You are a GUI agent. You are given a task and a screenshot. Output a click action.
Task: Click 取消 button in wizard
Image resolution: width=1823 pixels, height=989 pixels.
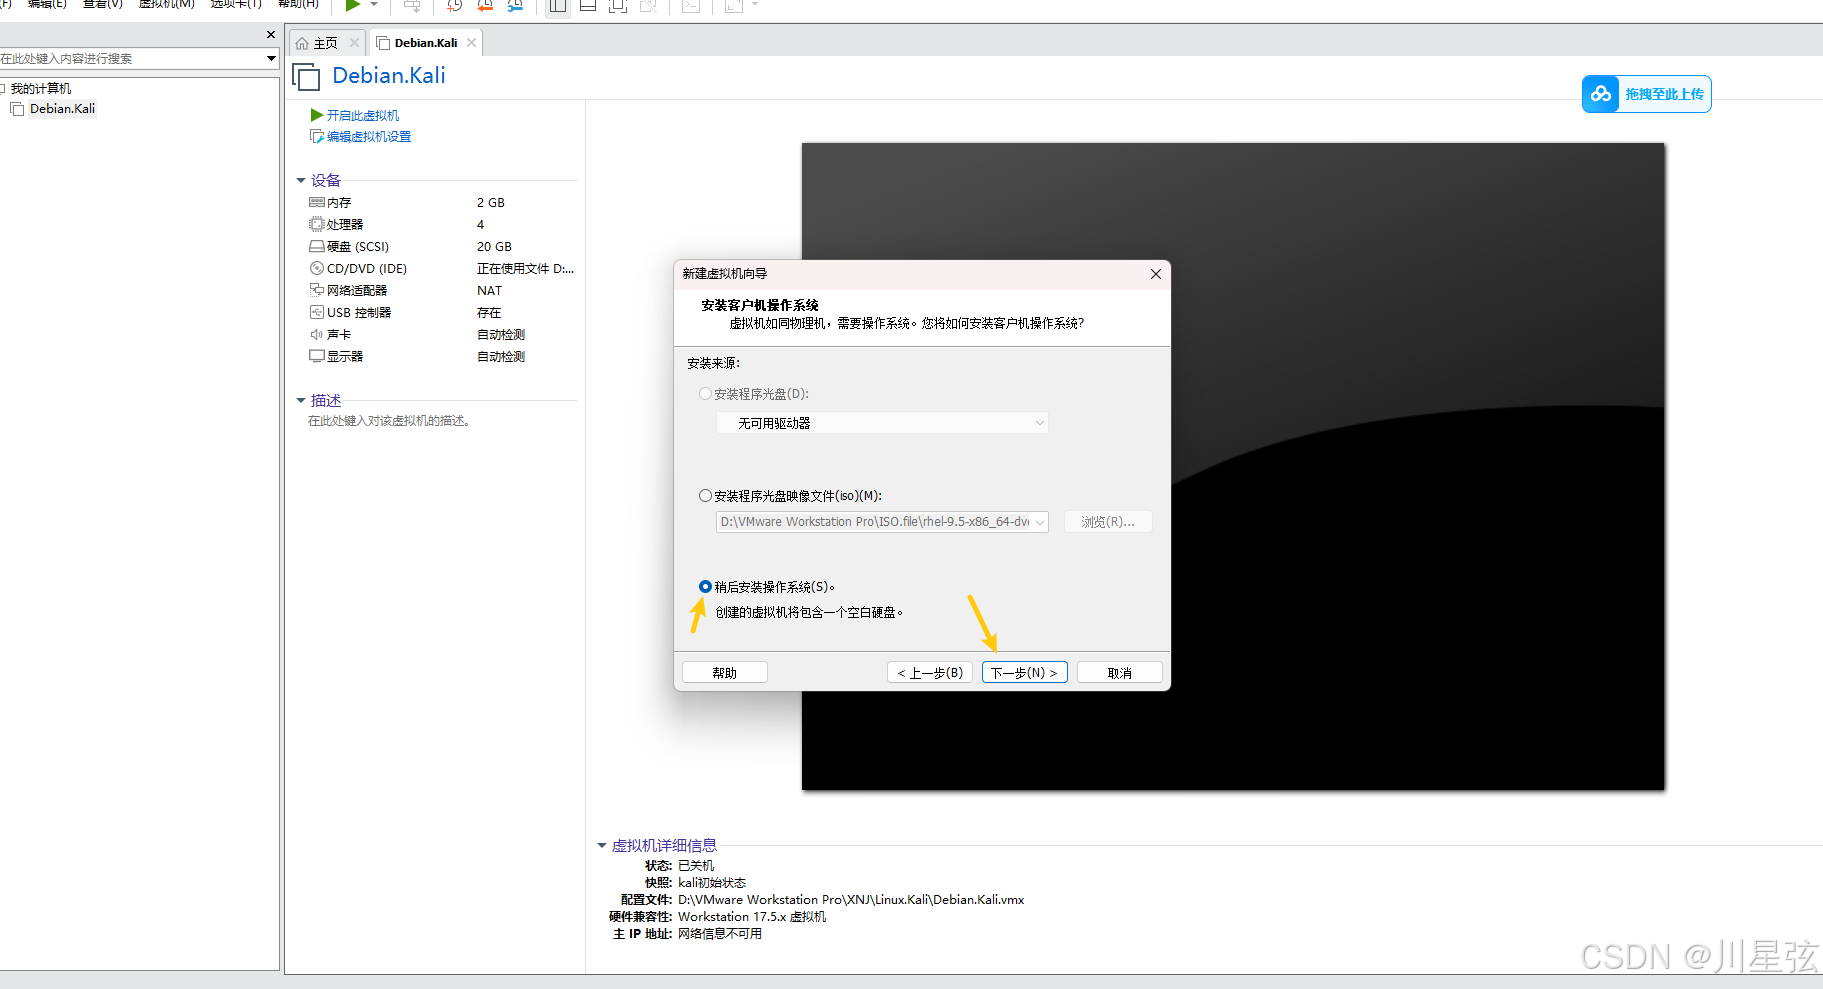coord(1120,673)
